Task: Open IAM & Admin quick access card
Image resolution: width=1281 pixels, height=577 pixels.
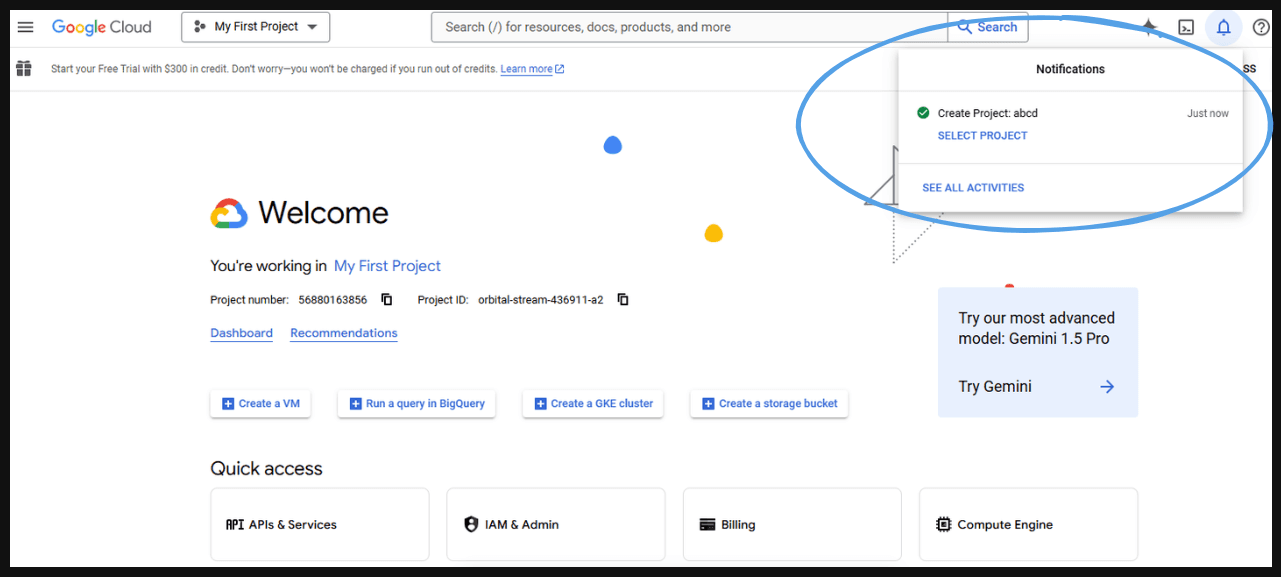Action: (556, 524)
